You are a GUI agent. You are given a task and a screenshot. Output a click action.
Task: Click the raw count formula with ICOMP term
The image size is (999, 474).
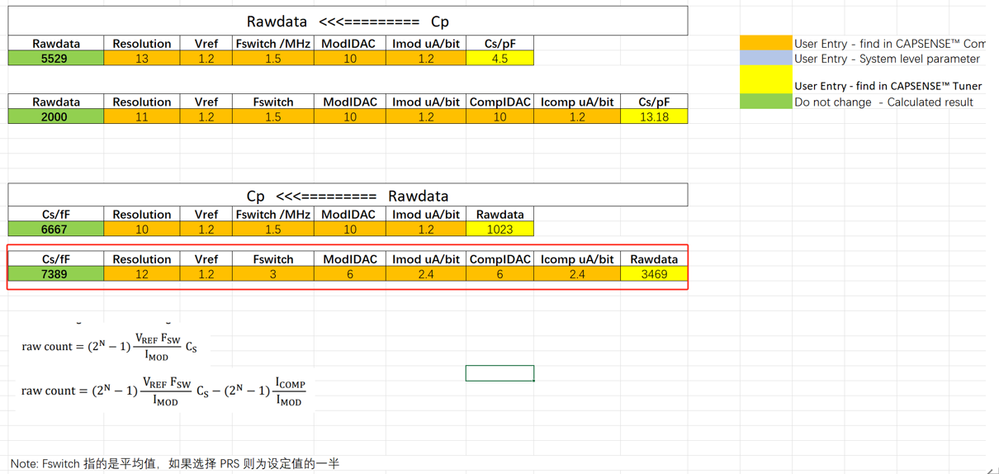pyautogui.click(x=164, y=391)
